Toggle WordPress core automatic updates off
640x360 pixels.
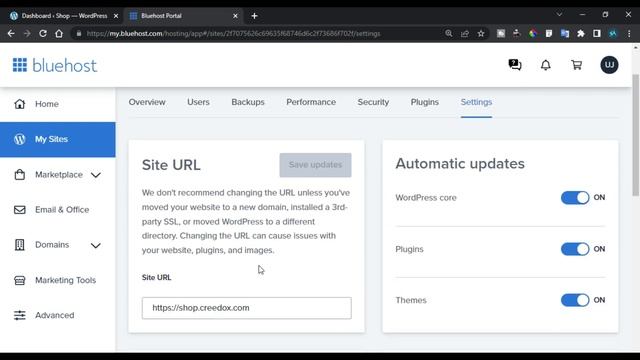(x=575, y=198)
